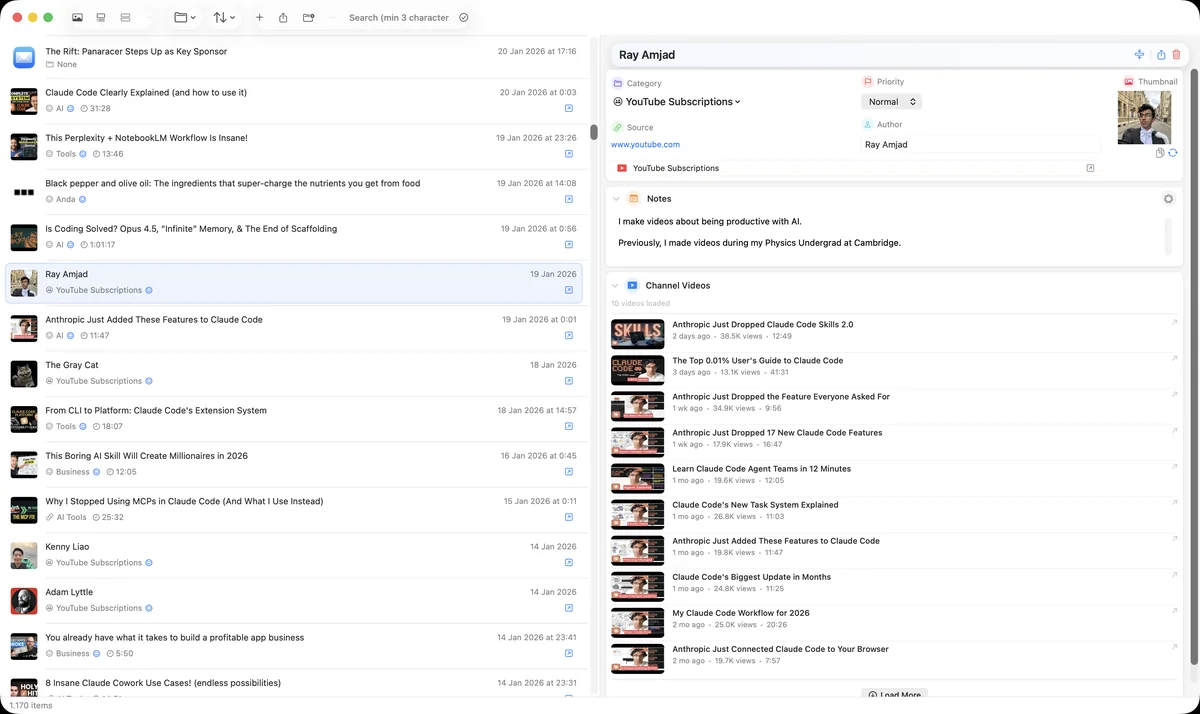Screen dimensions: 1200x714
Task: Switch to the compact list layout icon
Action: 101,18
